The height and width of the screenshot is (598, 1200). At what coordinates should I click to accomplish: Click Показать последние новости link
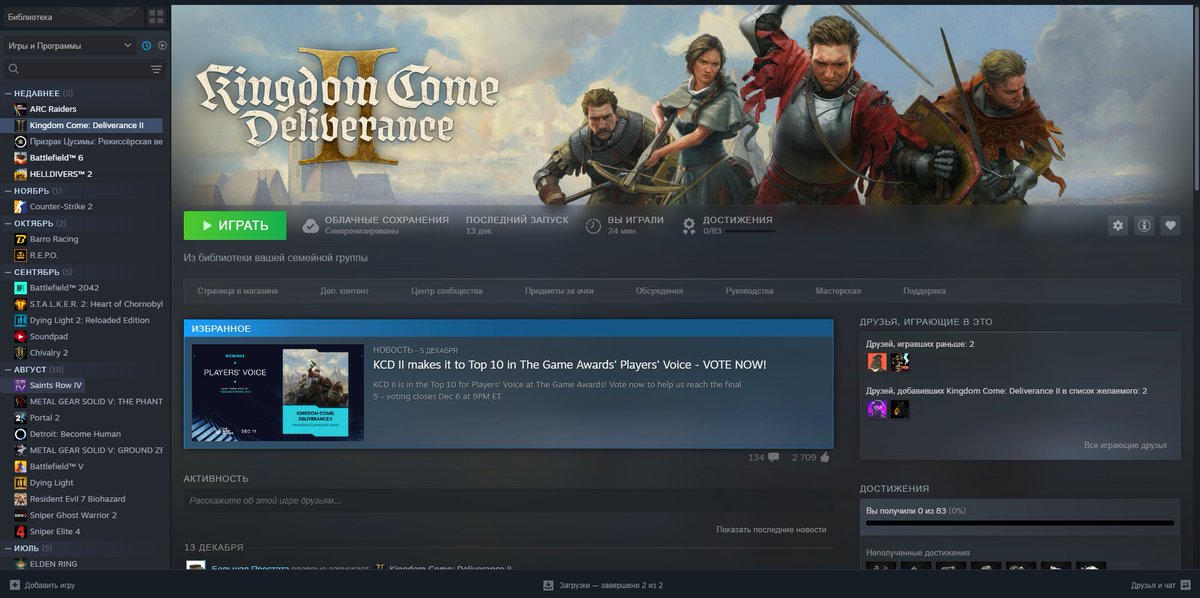771,529
